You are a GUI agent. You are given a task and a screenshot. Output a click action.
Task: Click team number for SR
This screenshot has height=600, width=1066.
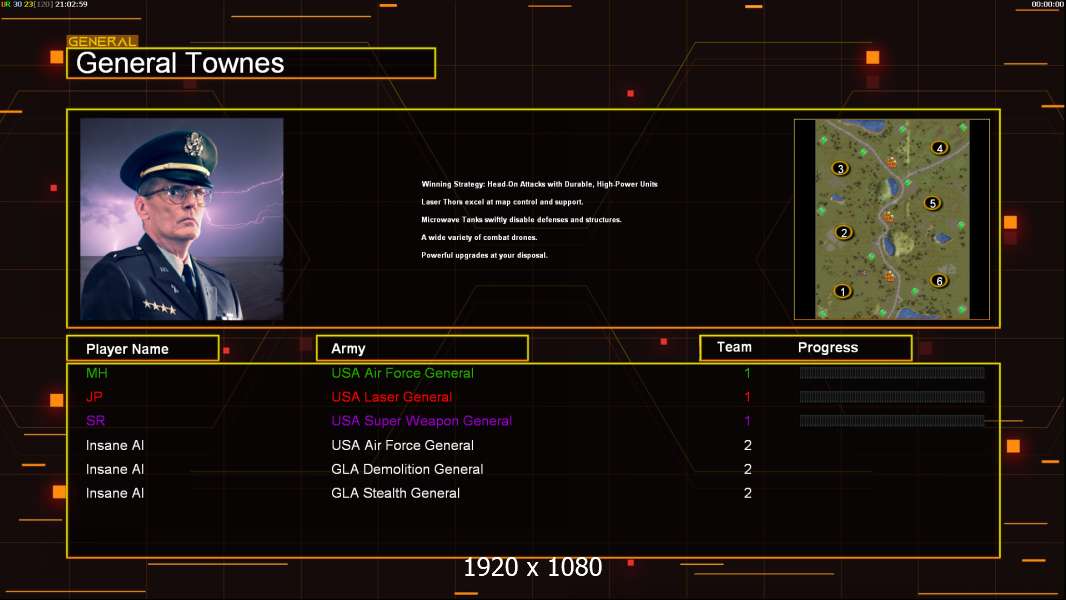tap(747, 421)
